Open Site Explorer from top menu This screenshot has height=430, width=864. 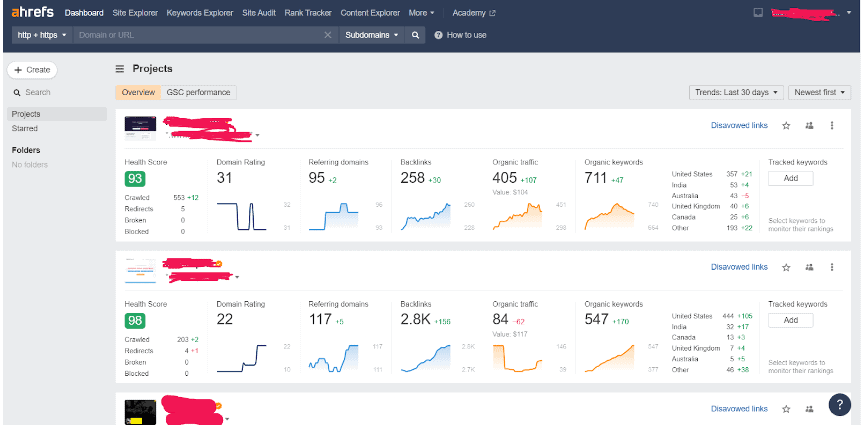tap(136, 13)
